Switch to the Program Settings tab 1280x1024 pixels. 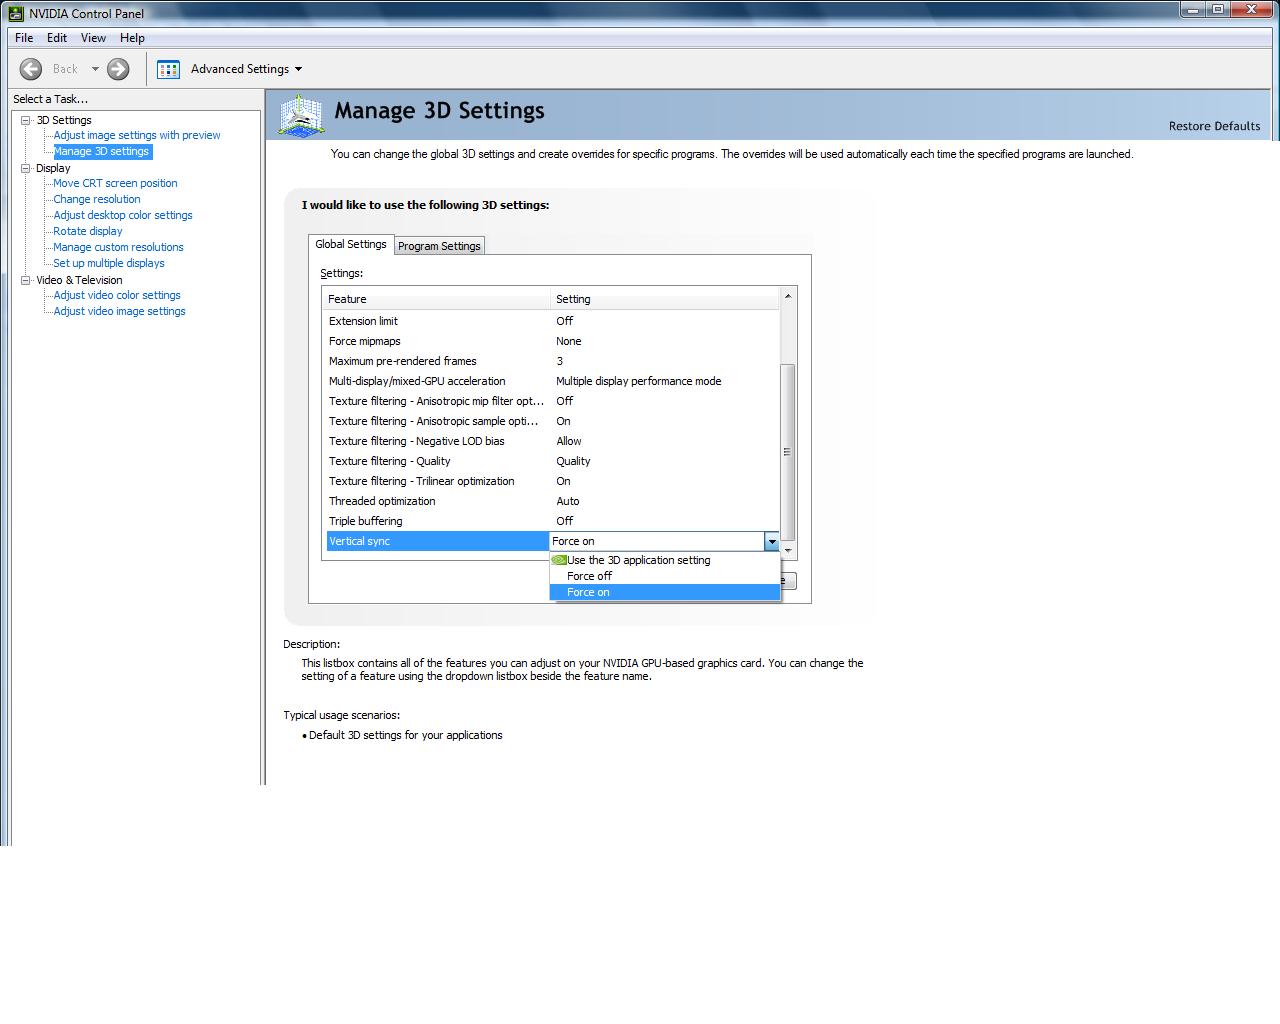[439, 246]
